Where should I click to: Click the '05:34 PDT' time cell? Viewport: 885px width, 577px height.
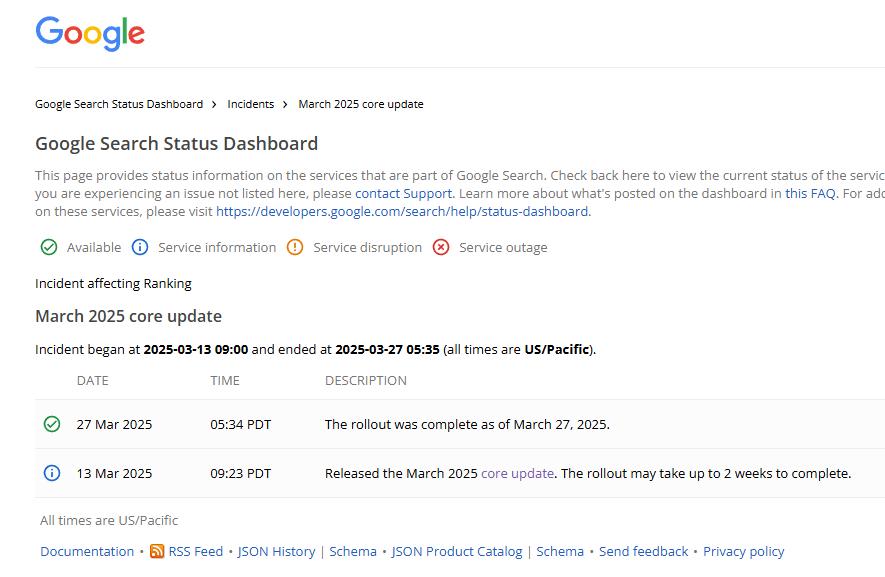(240, 425)
